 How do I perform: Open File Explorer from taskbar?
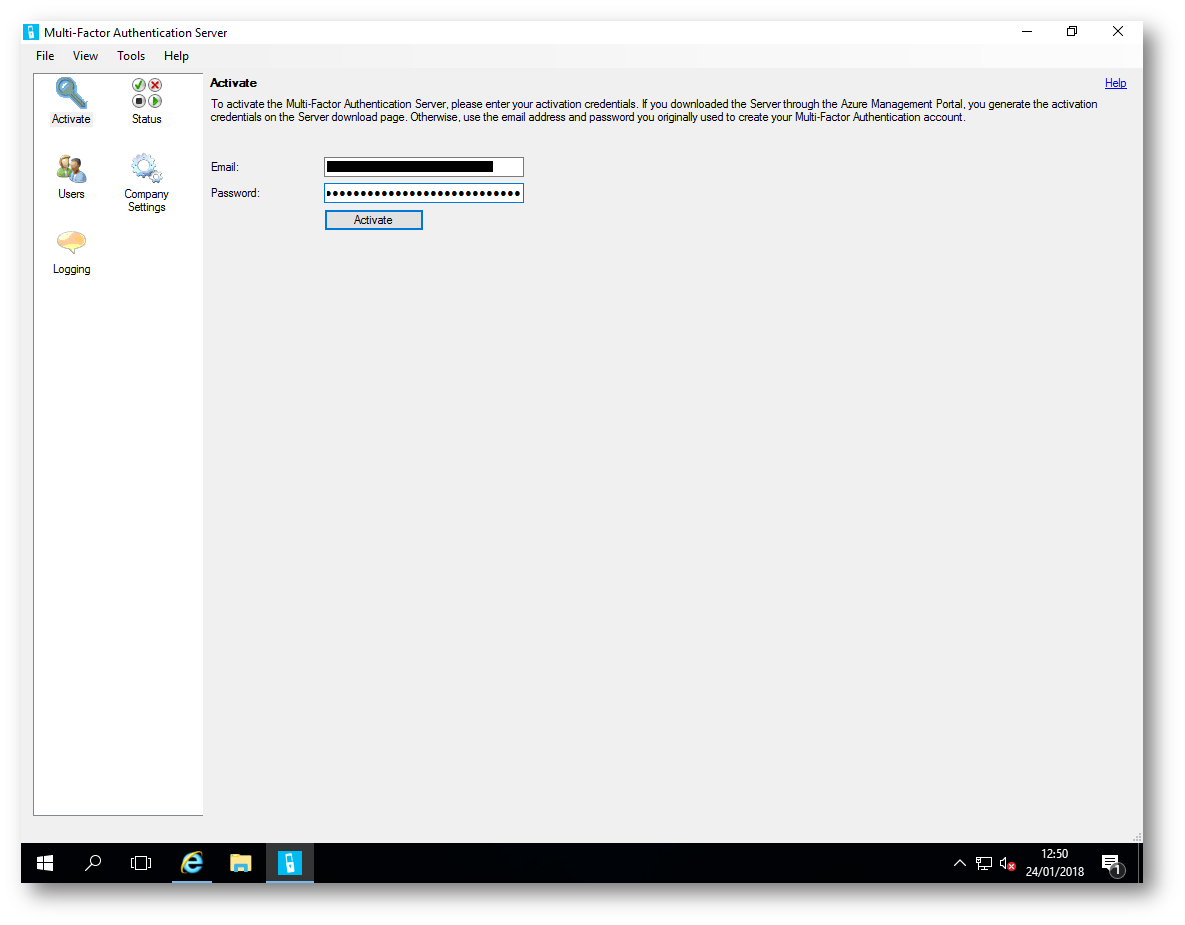pos(240,863)
